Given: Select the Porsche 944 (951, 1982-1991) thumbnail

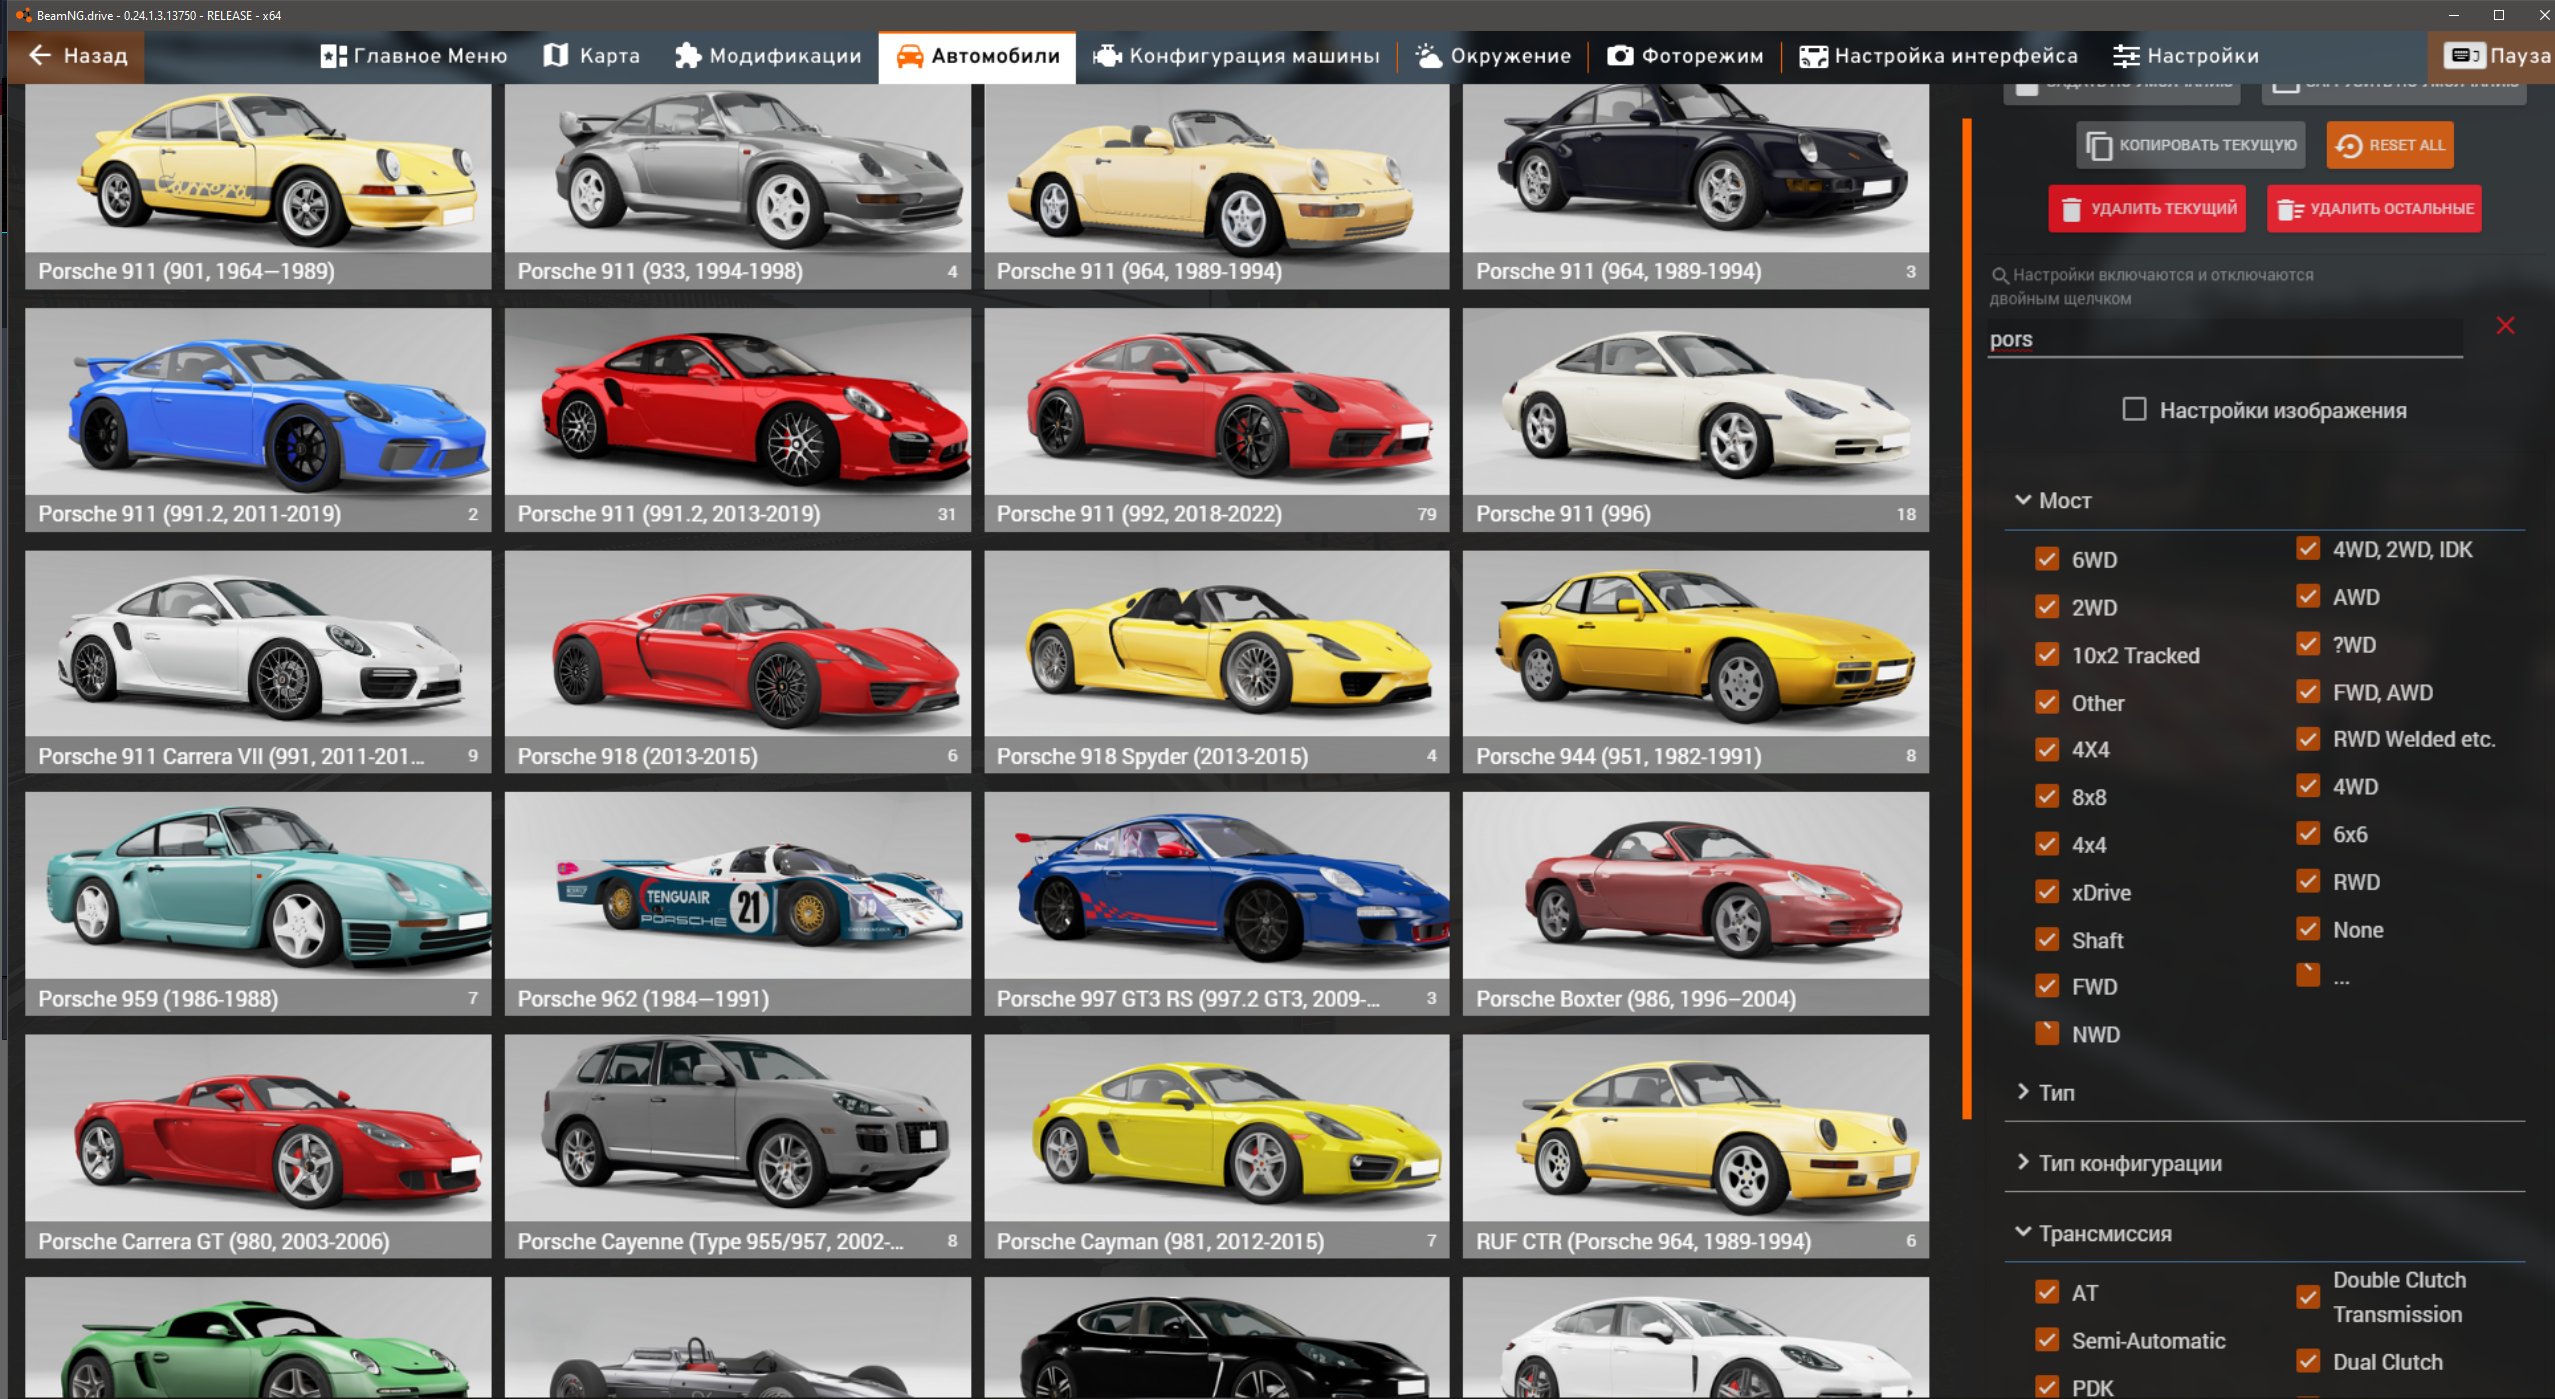Looking at the screenshot, I should pos(1695,661).
